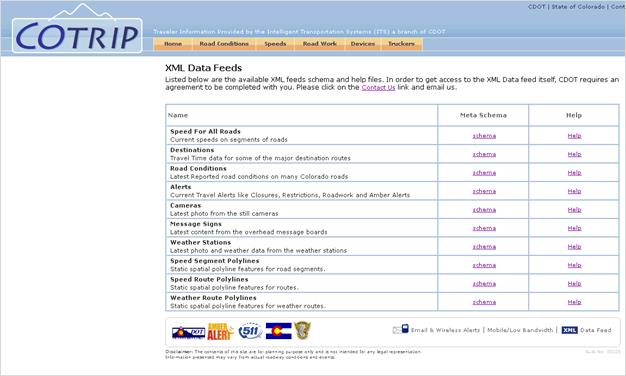
Task: Click the Help column header
Action: pos(574,115)
